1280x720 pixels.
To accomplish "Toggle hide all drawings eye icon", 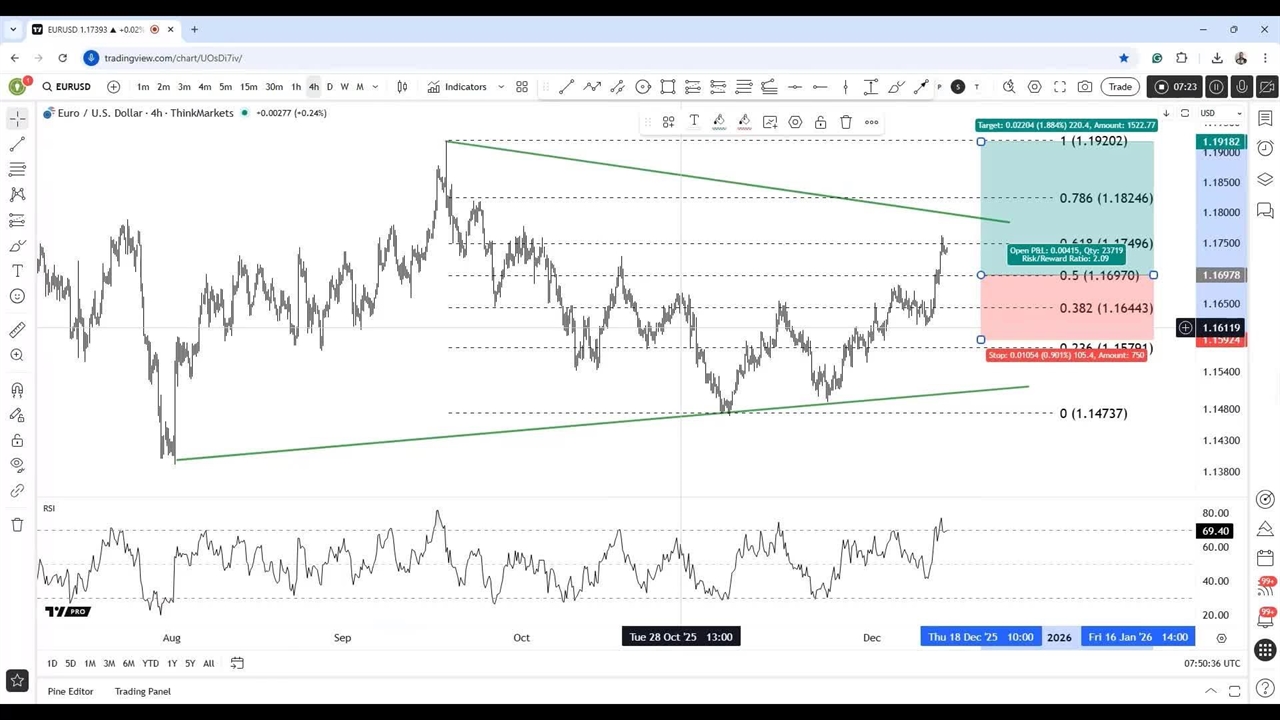I will coord(17,464).
